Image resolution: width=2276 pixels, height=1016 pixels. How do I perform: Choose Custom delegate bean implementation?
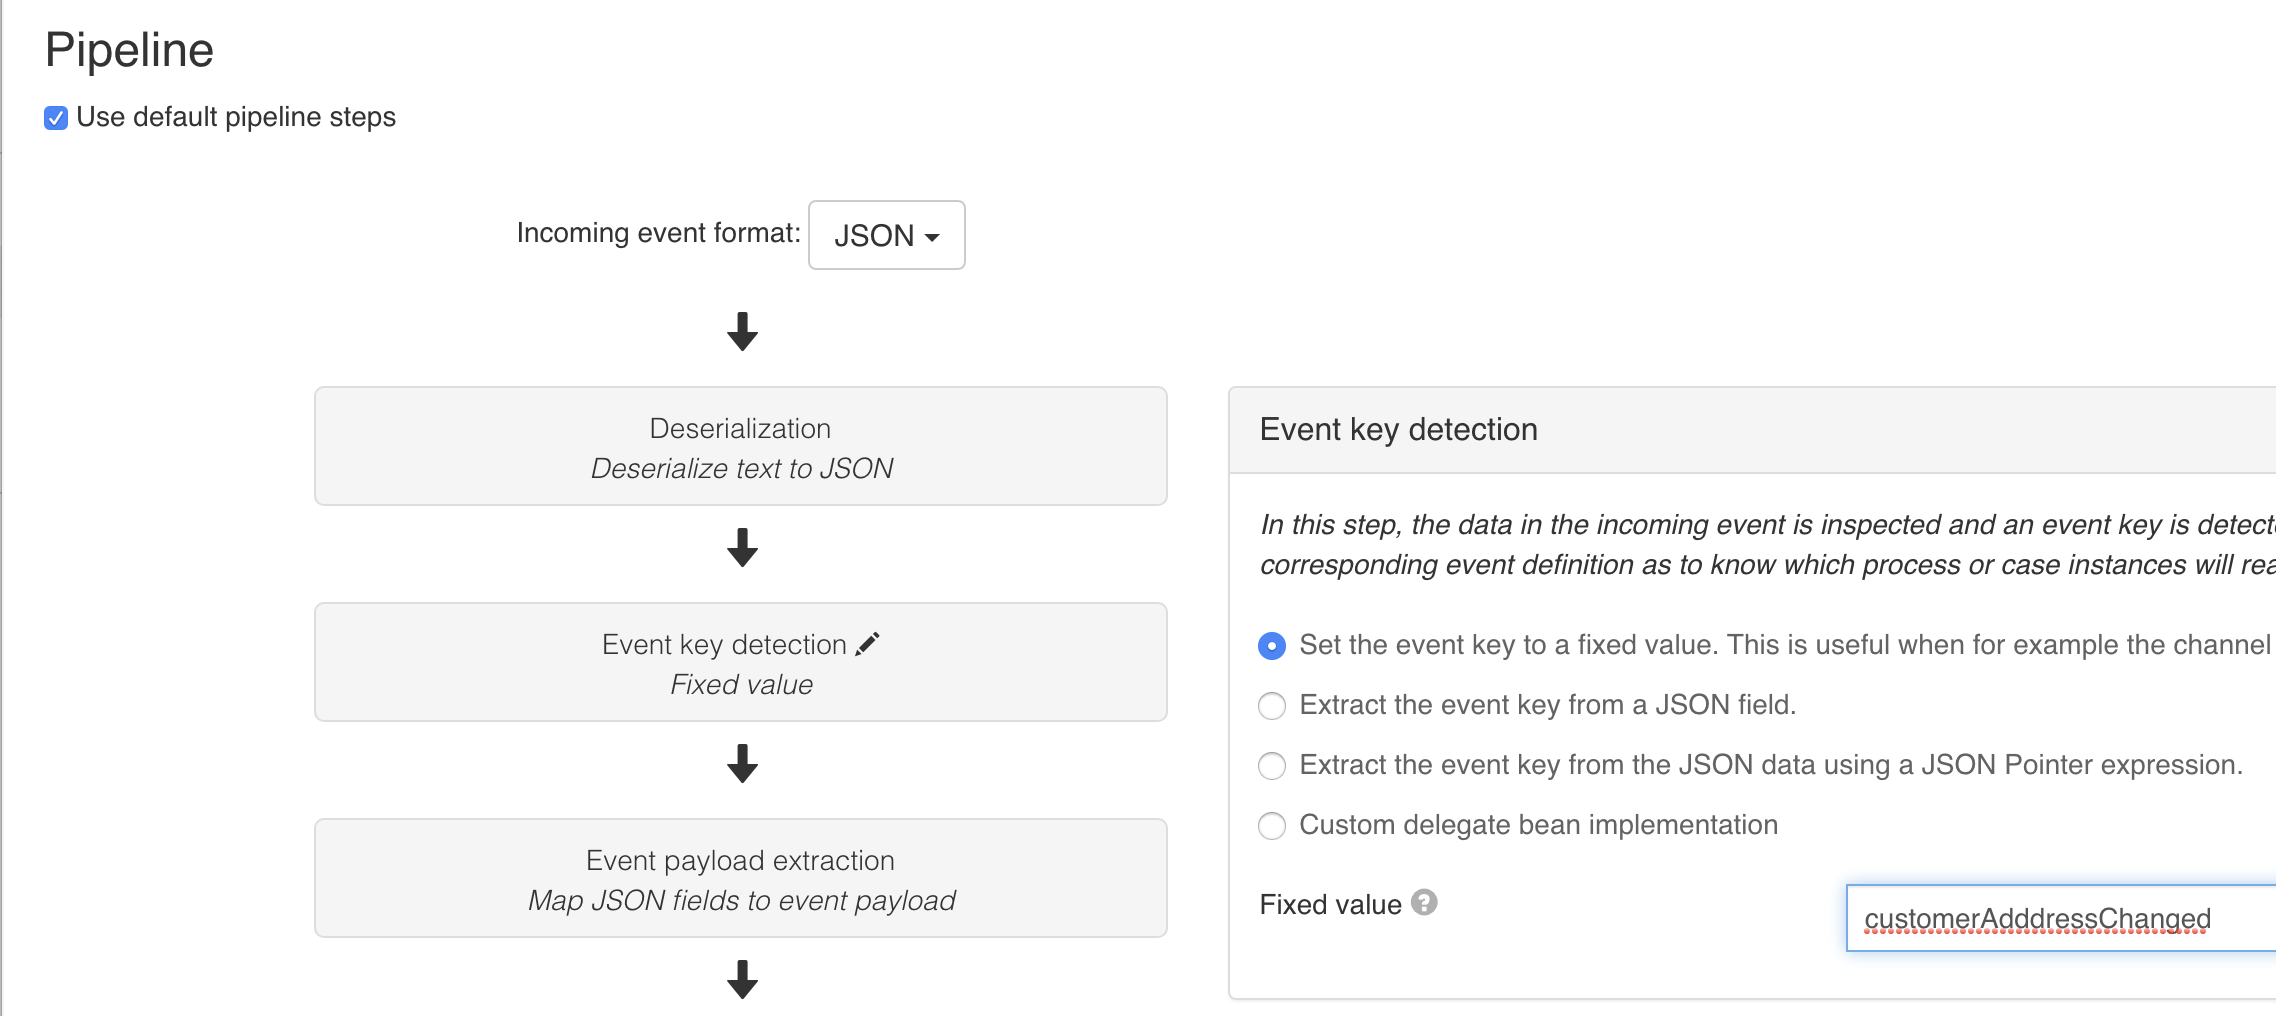(x=1271, y=826)
